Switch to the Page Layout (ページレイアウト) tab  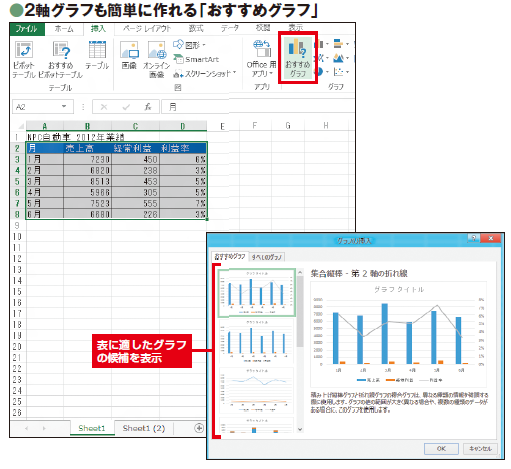147,29
